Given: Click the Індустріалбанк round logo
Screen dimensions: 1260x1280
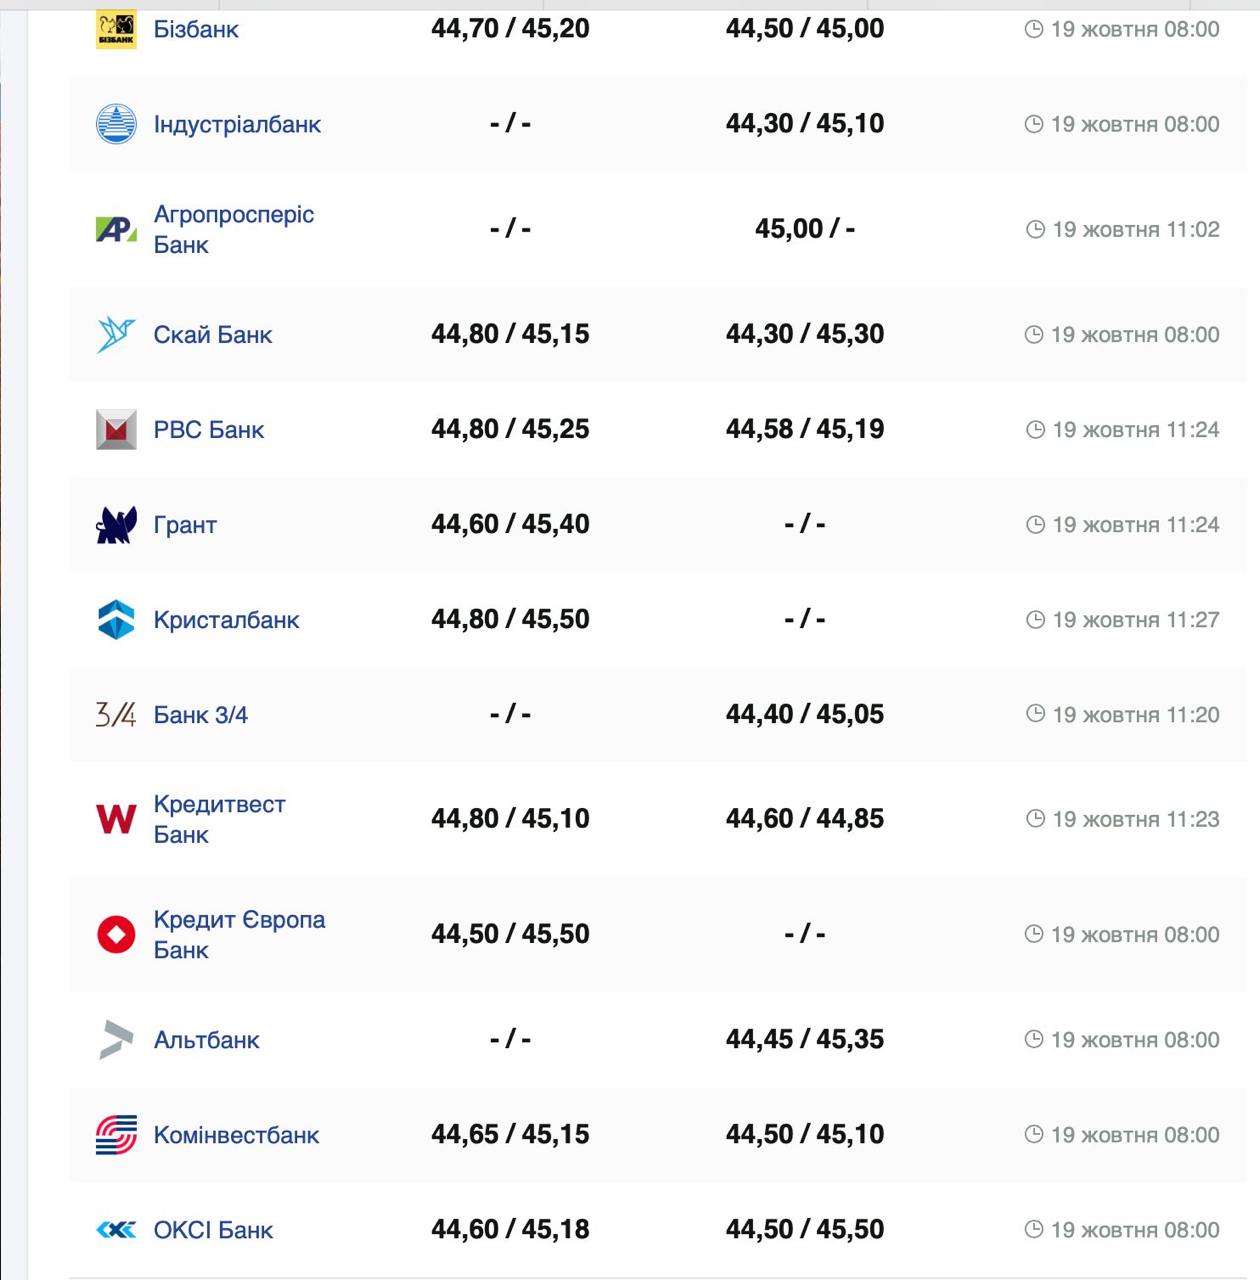Looking at the screenshot, I should [x=116, y=124].
